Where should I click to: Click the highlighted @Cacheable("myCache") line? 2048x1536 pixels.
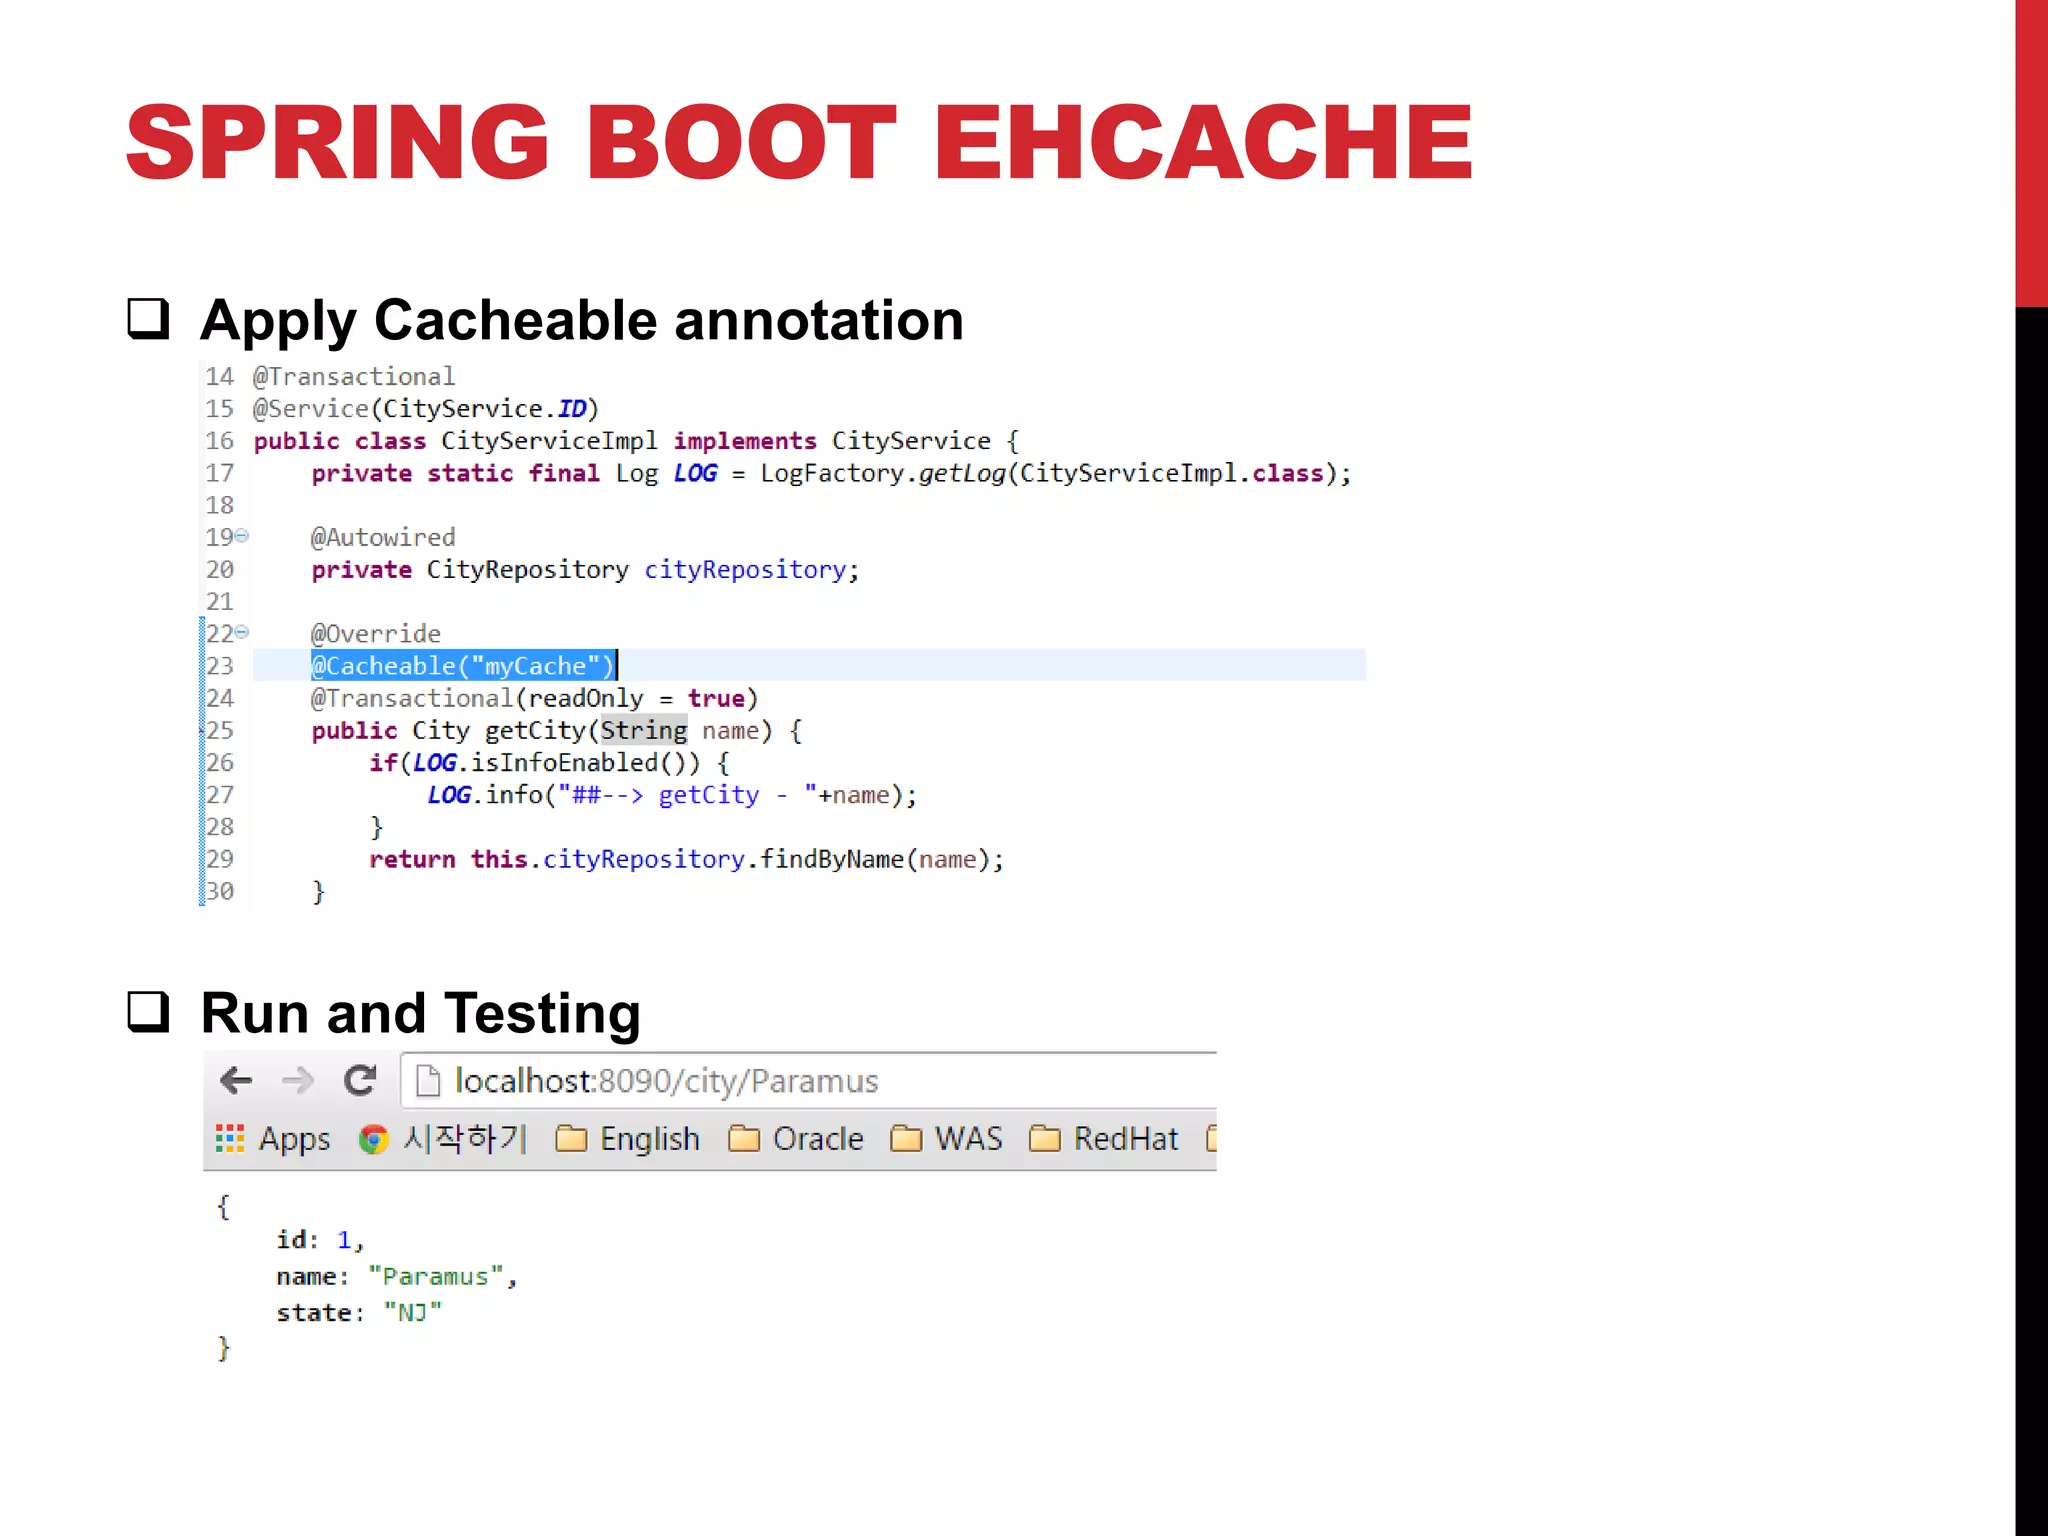point(462,666)
